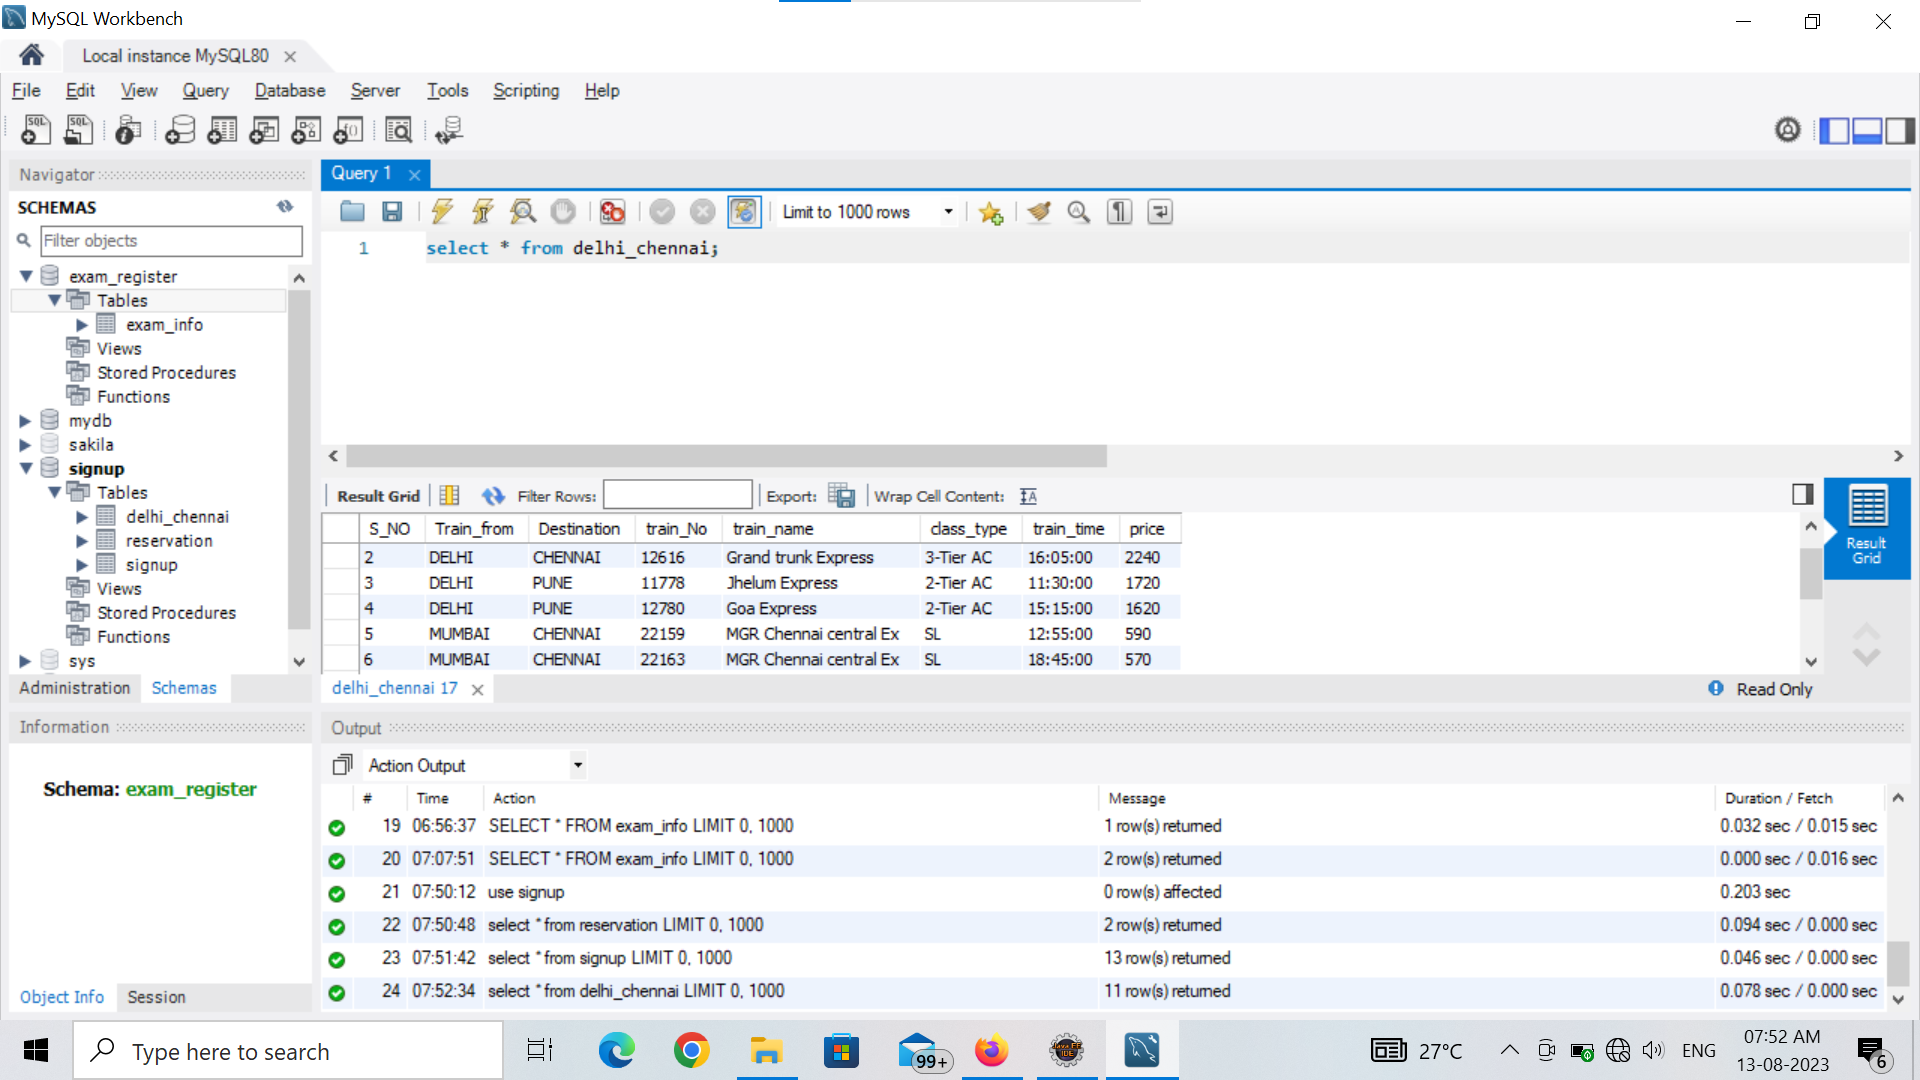
Task: Click the Result Grid sidebar button
Action: pos(1866,528)
